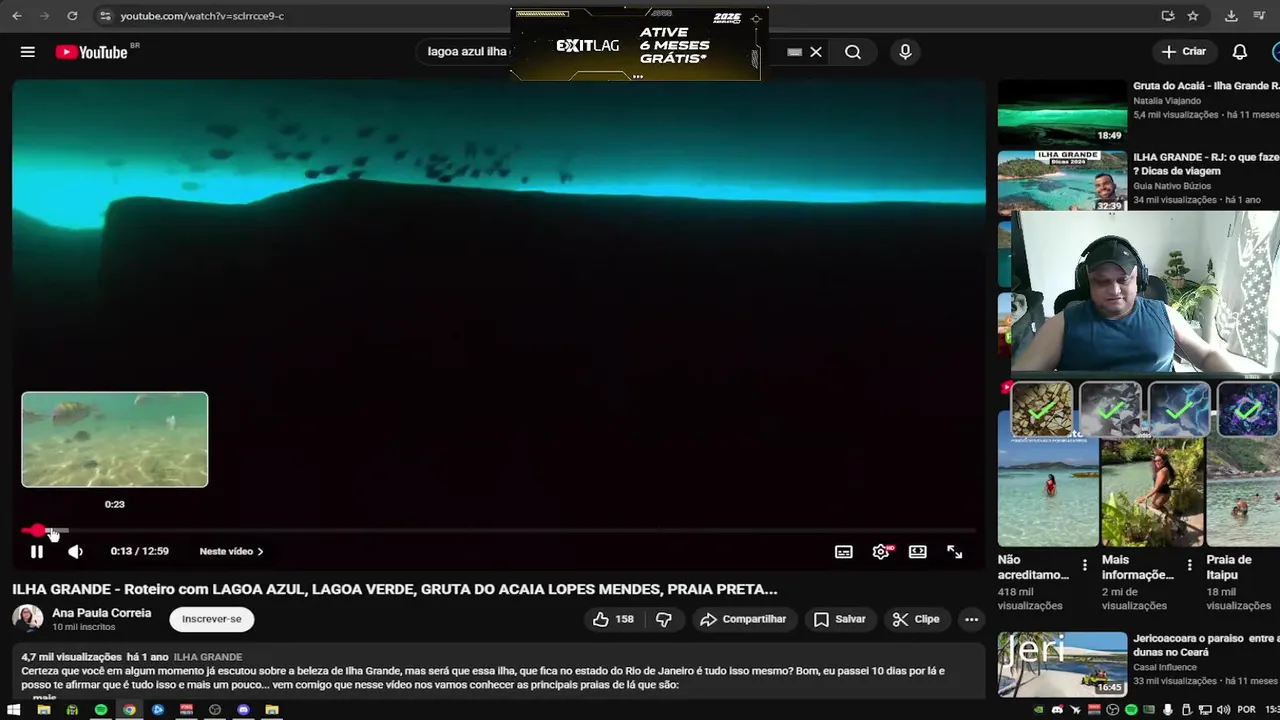This screenshot has width=1280, height=720.
Task: Click the magnifier search button
Action: [853, 52]
